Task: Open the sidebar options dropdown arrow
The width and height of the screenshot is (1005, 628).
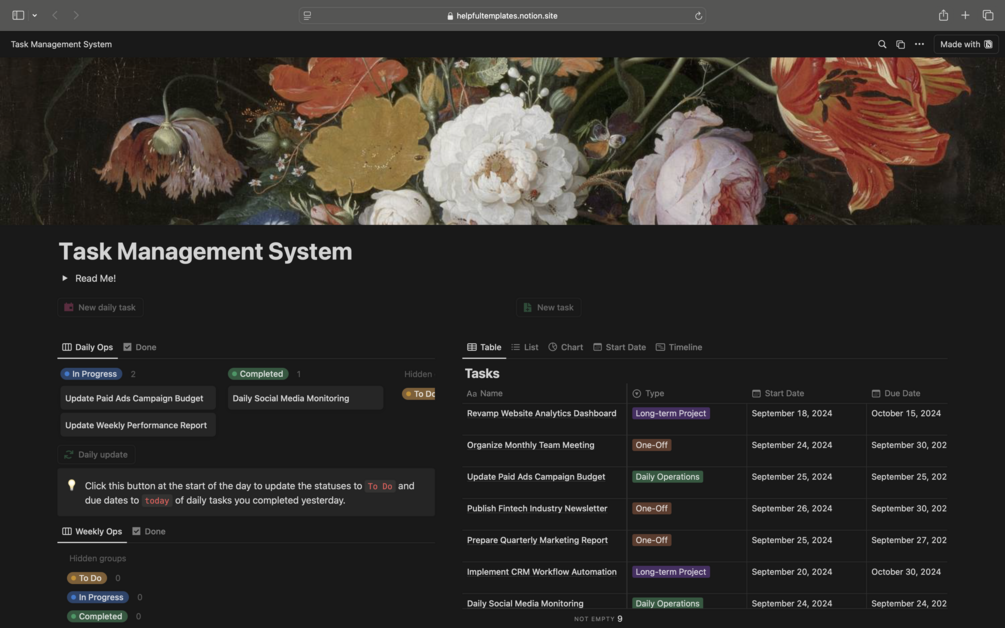Action: pyautogui.click(x=35, y=15)
